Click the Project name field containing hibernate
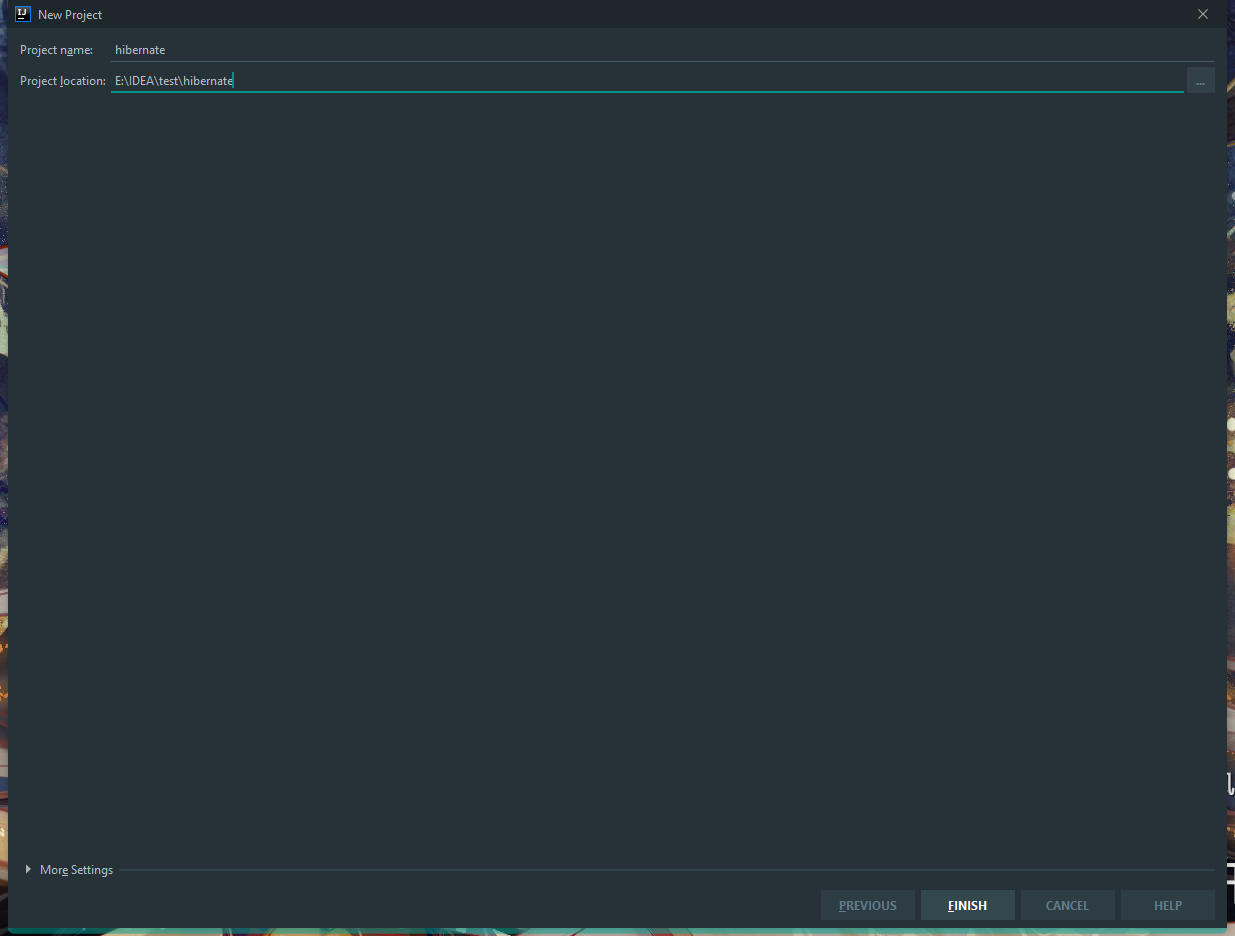 point(662,50)
